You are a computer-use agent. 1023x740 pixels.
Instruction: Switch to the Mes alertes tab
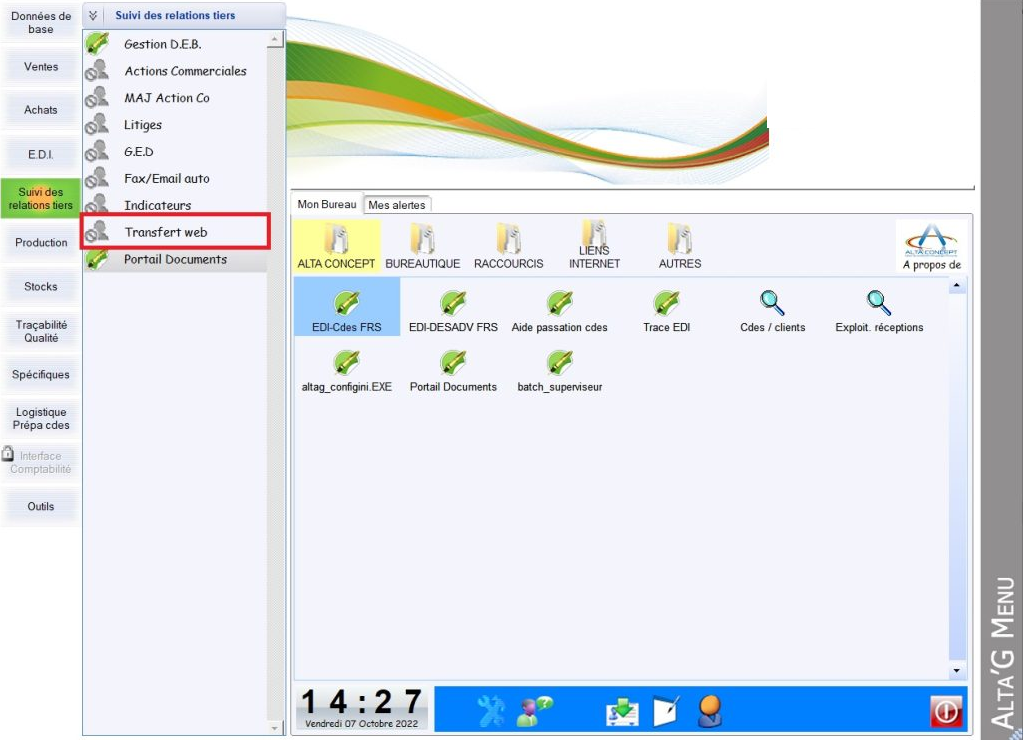pos(397,205)
